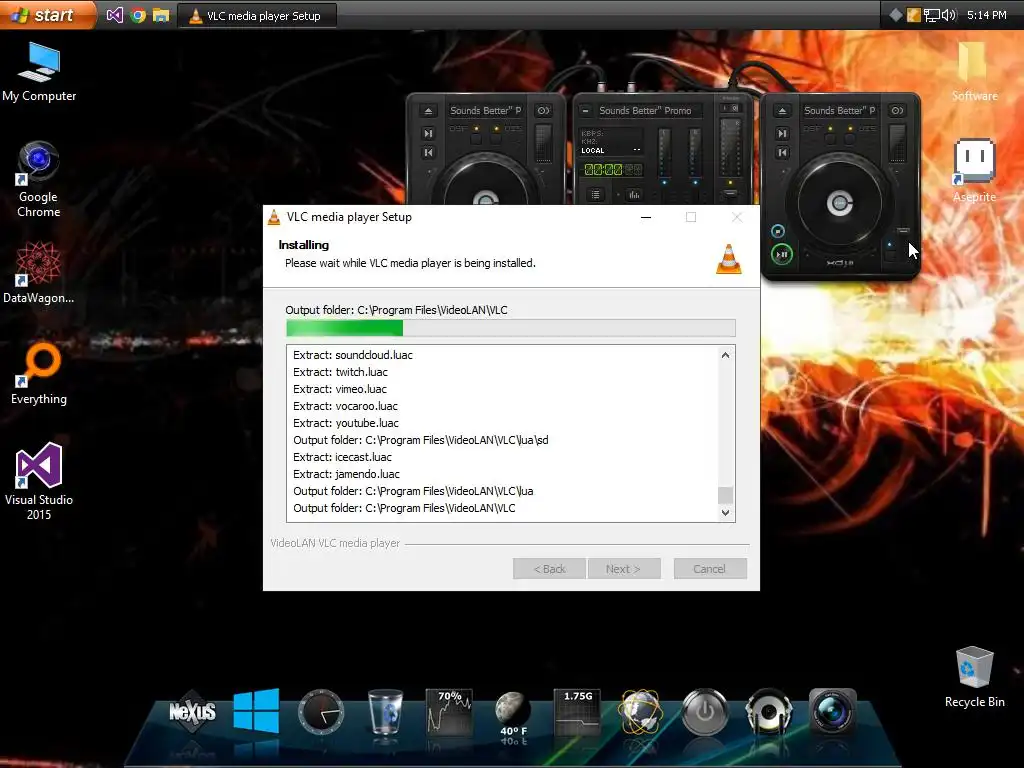This screenshot has height=768, width=1024.
Task: Click the log line 'Extract: icecast.luac'
Action: point(342,457)
